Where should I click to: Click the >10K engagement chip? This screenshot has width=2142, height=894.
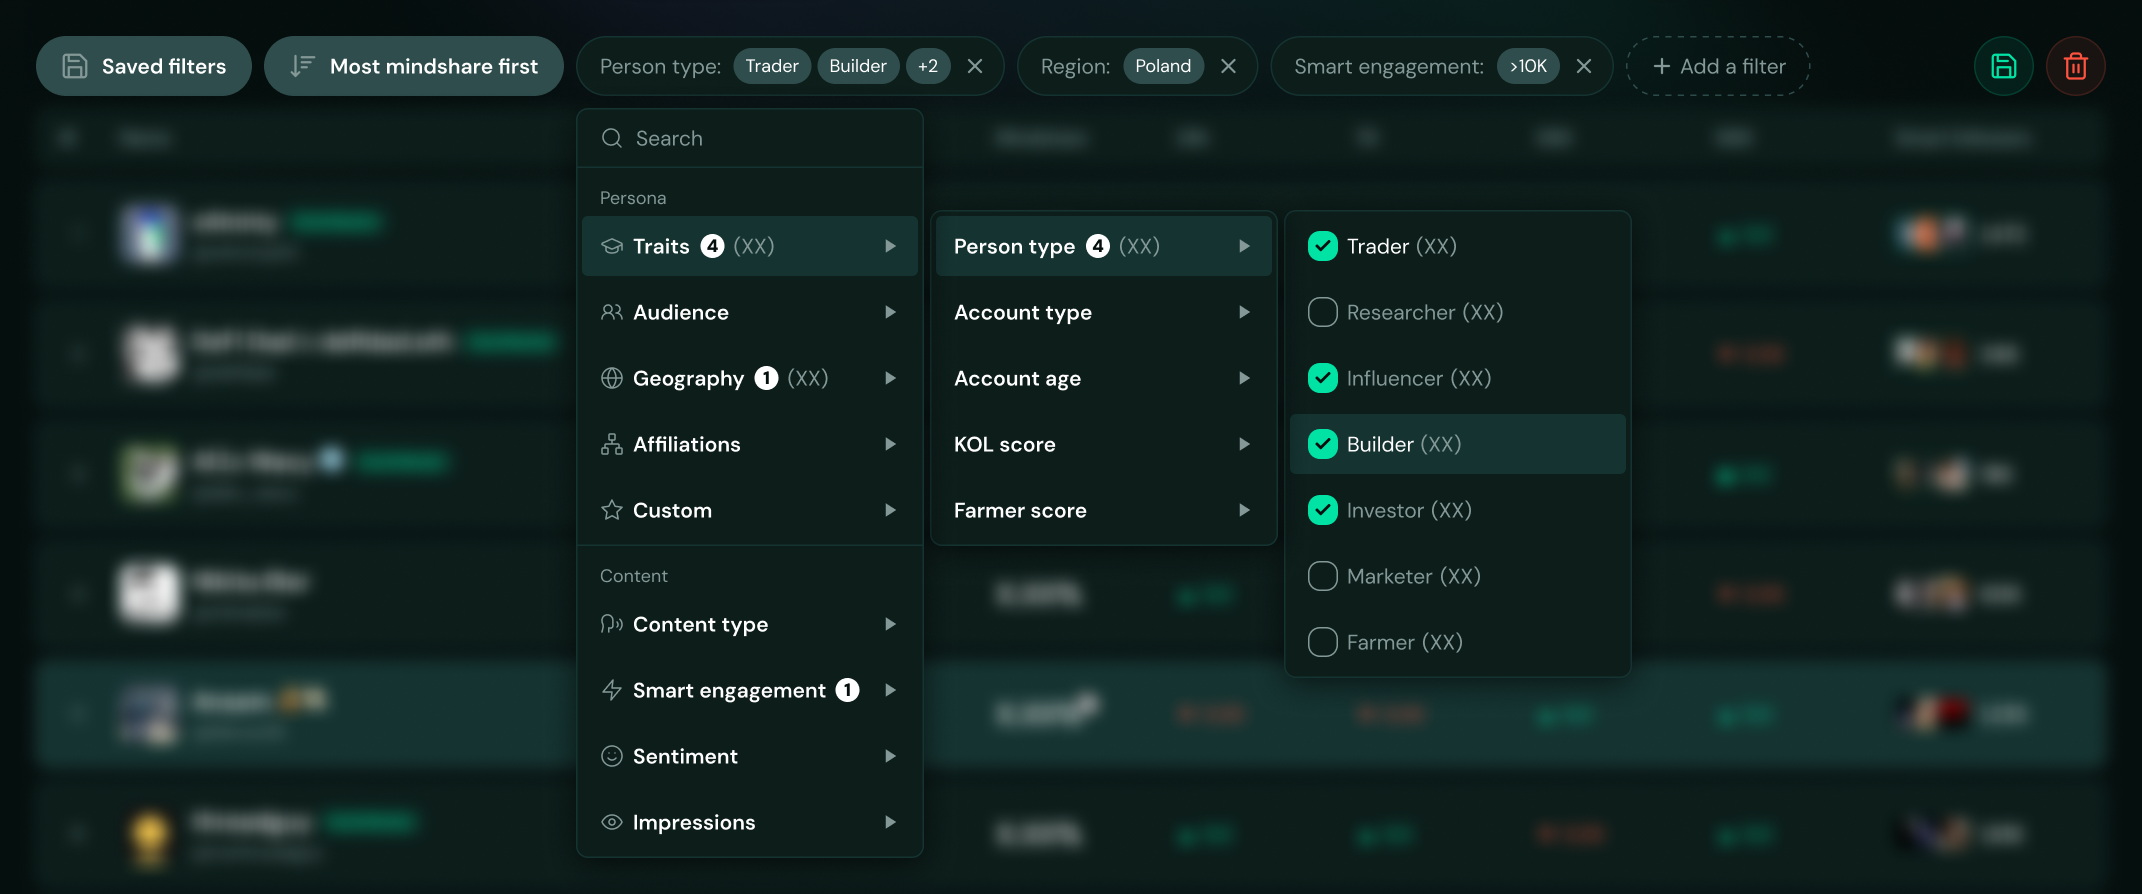coord(1528,66)
